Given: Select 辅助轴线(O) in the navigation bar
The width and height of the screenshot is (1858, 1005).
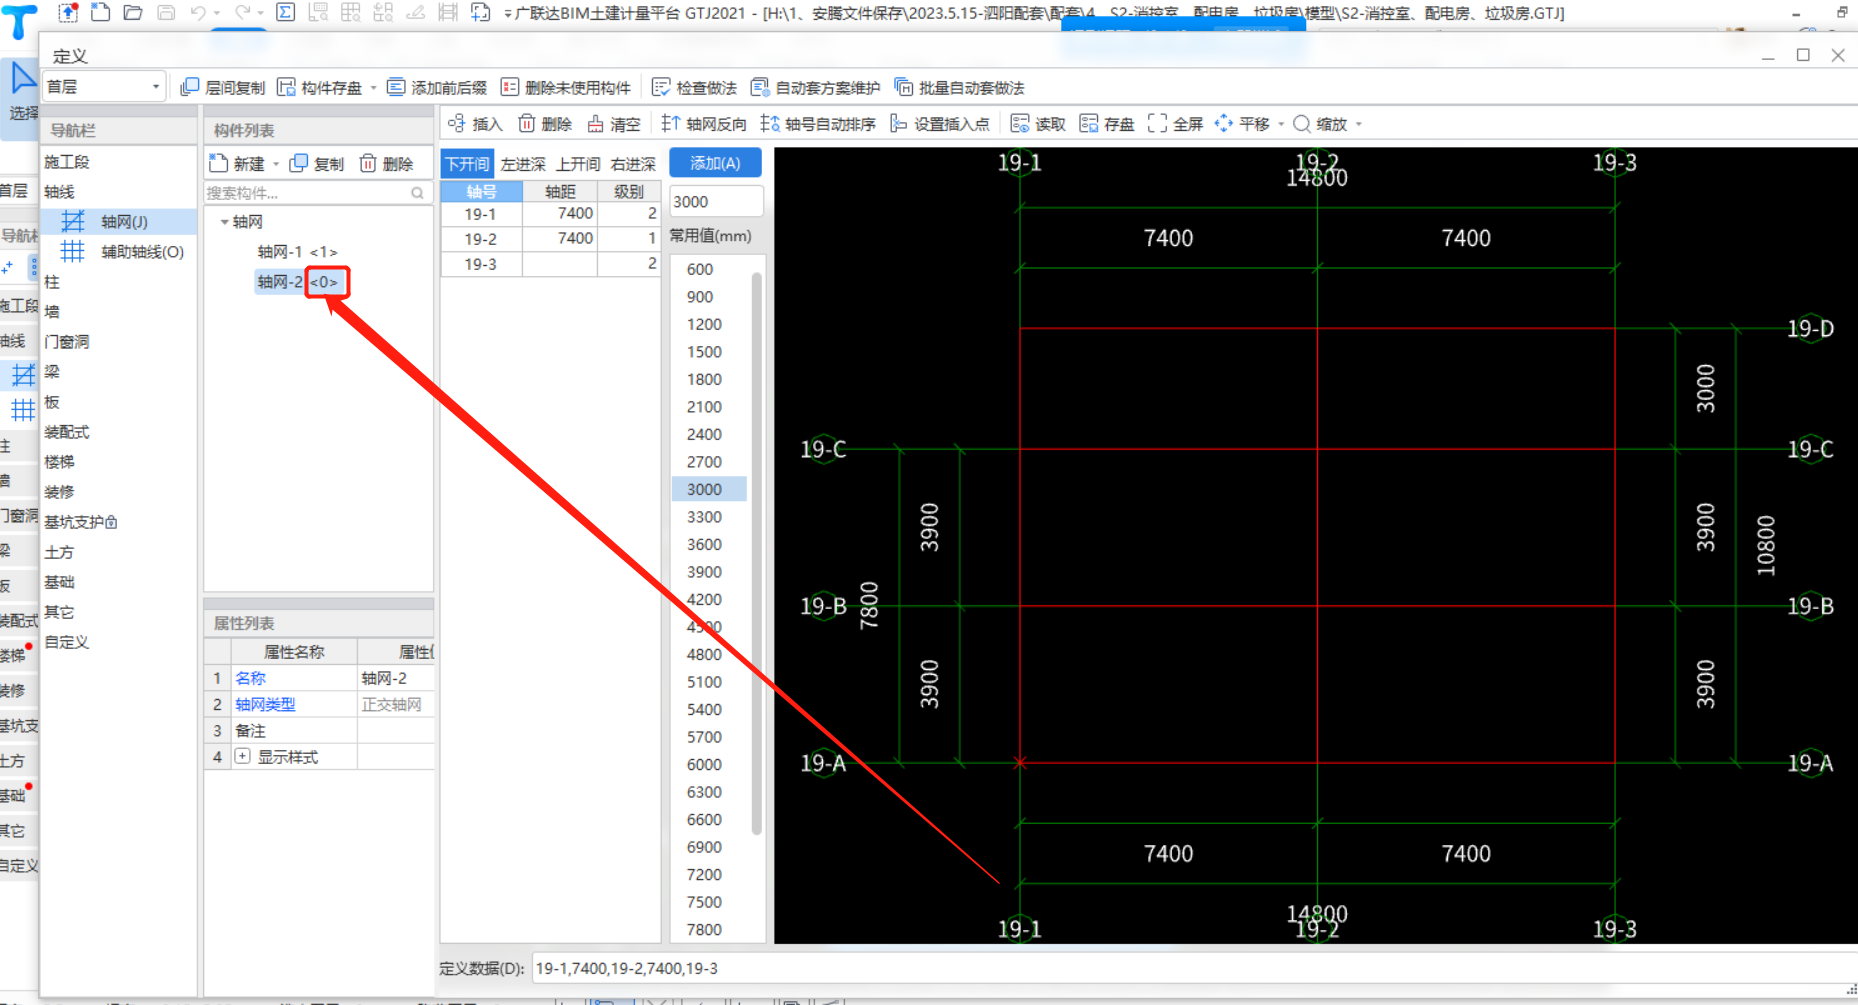Looking at the screenshot, I should (120, 252).
